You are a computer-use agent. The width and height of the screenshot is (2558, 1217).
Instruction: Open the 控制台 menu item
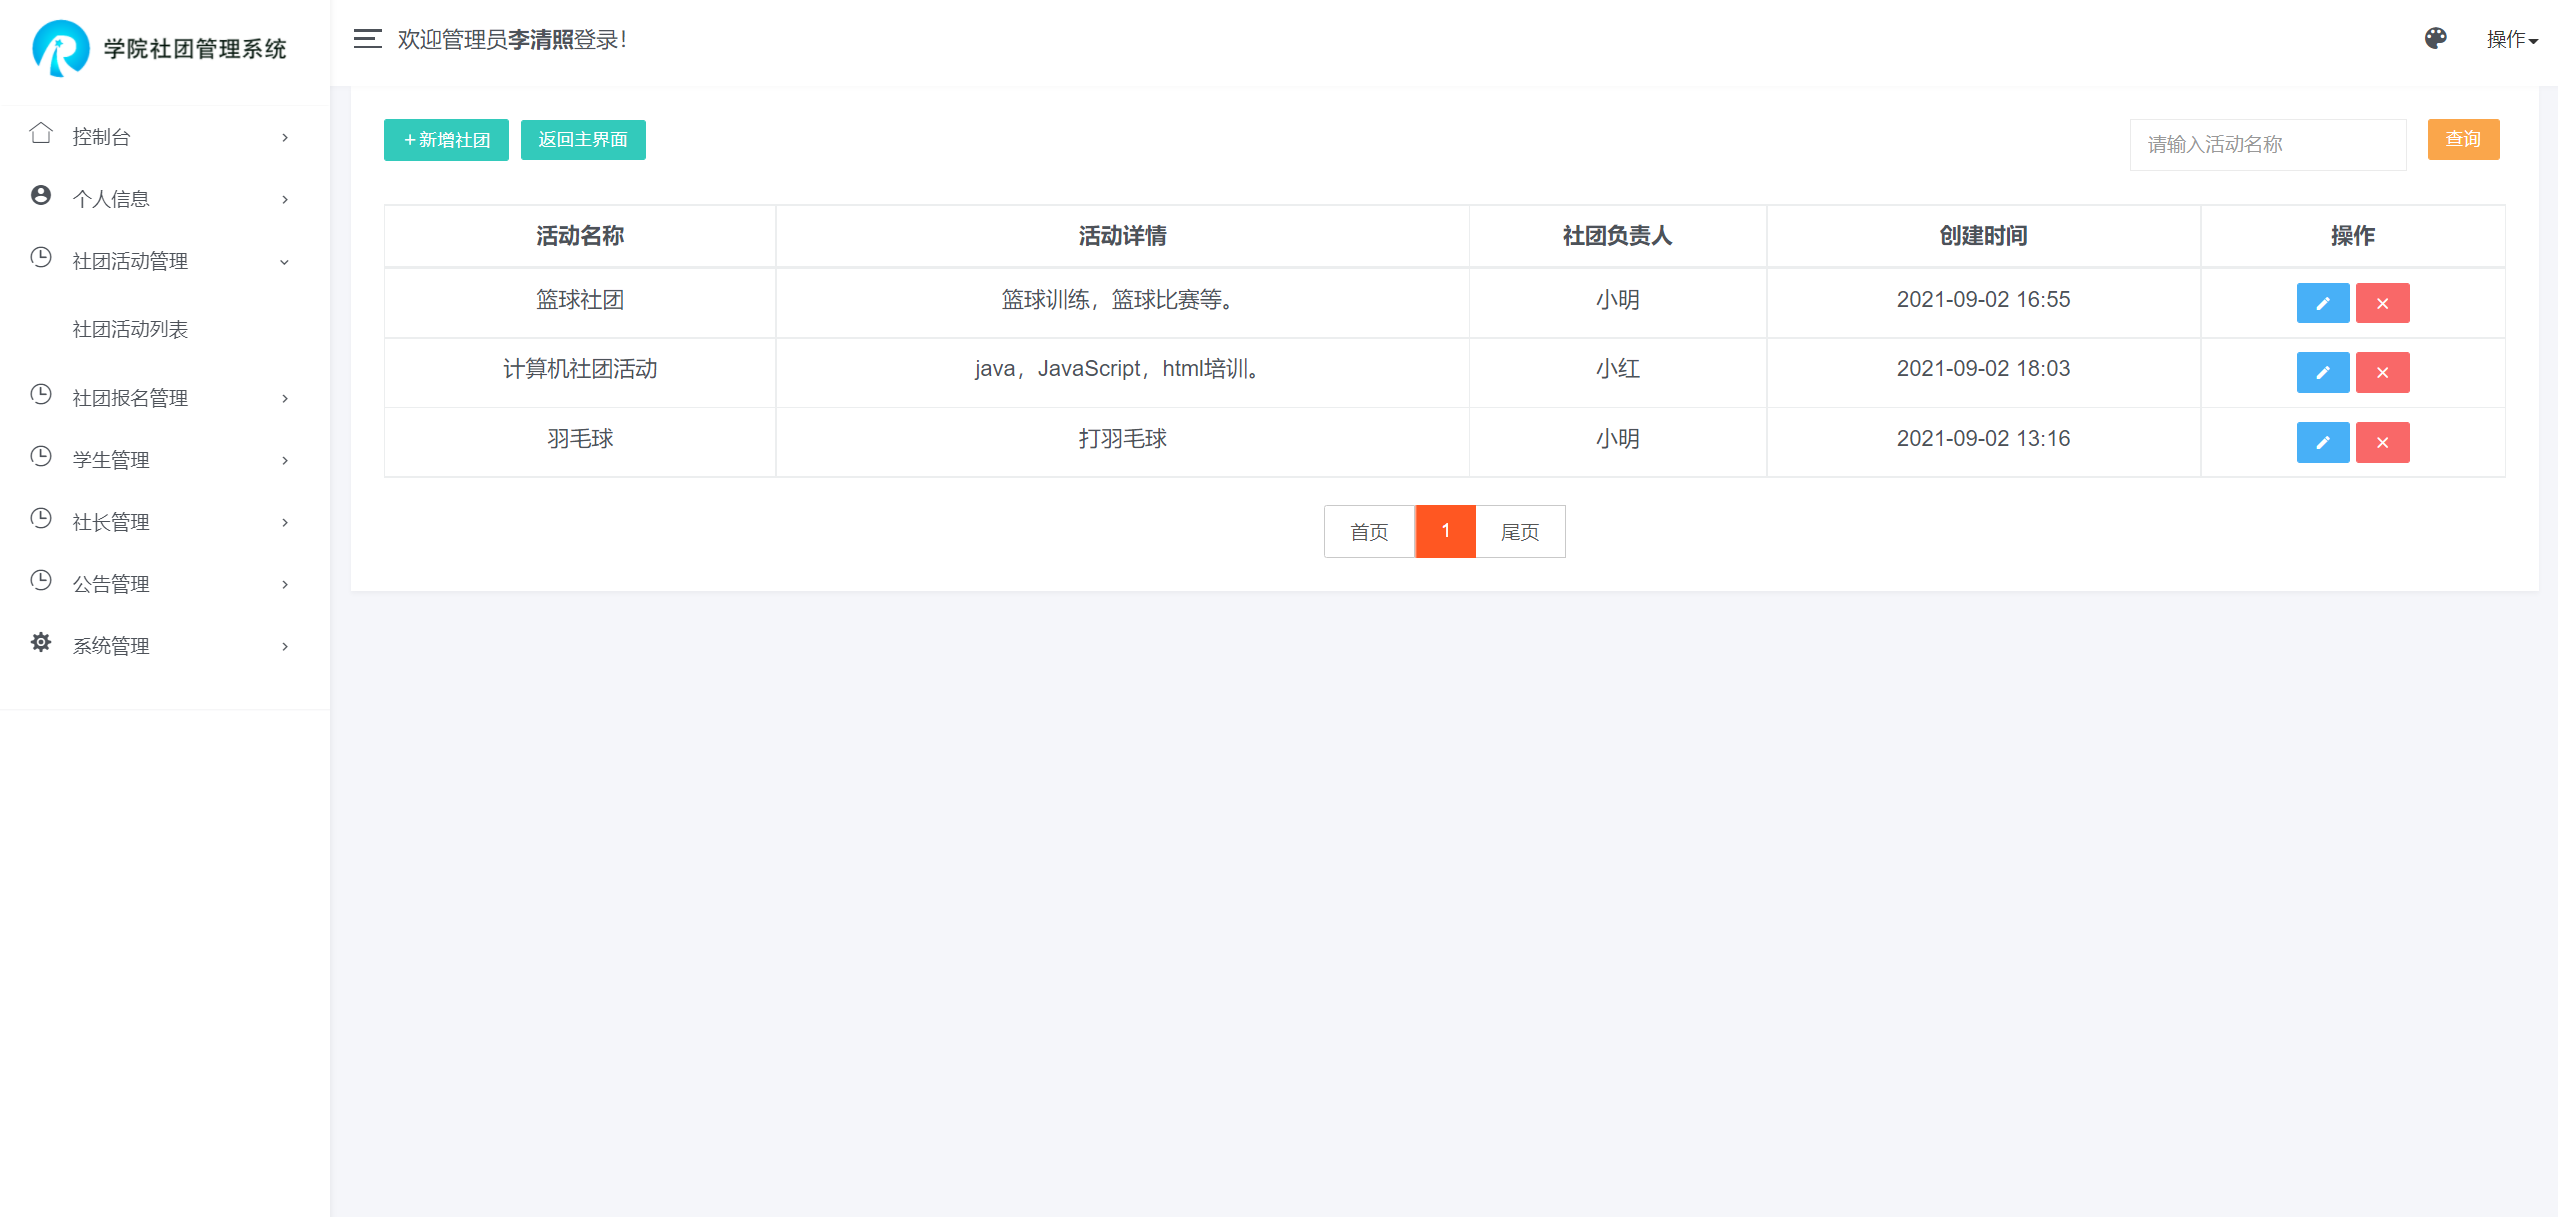[160, 137]
